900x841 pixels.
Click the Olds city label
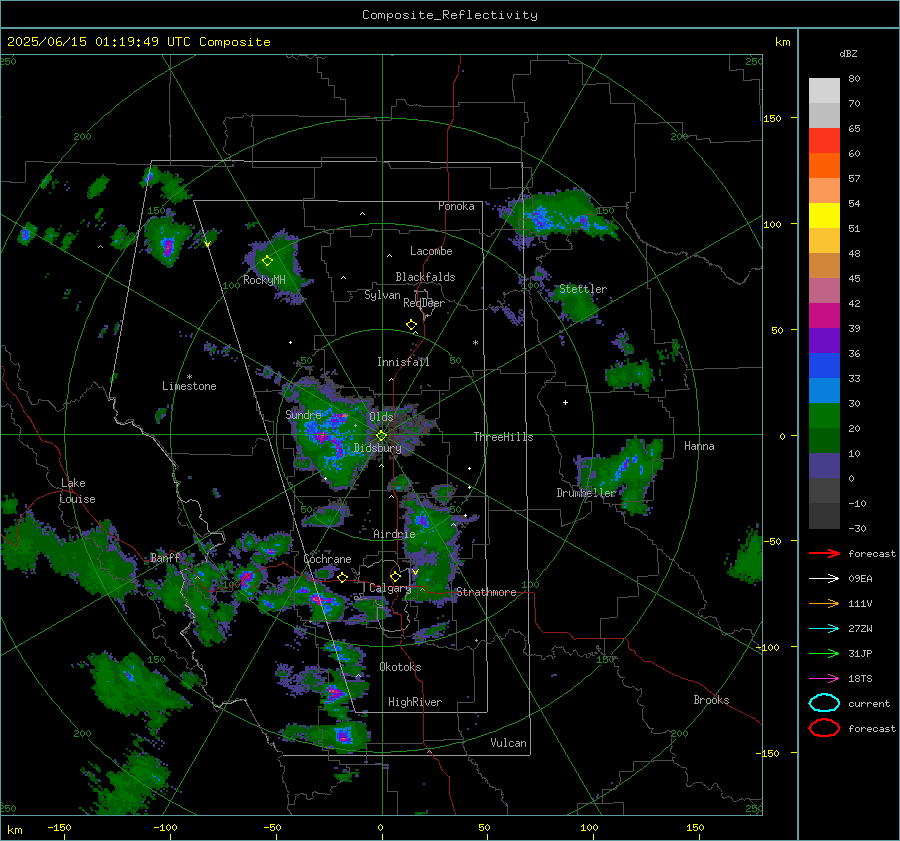click(x=381, y=417)
